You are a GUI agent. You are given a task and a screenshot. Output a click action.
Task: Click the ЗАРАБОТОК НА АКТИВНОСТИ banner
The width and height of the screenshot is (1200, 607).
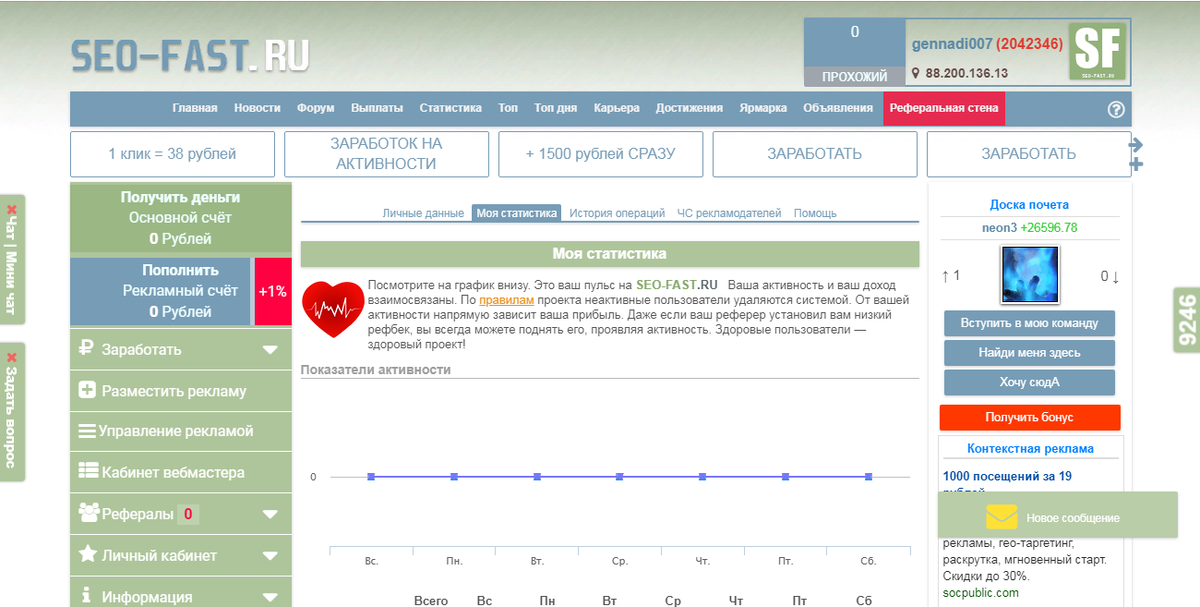click(x=387, y=154)
